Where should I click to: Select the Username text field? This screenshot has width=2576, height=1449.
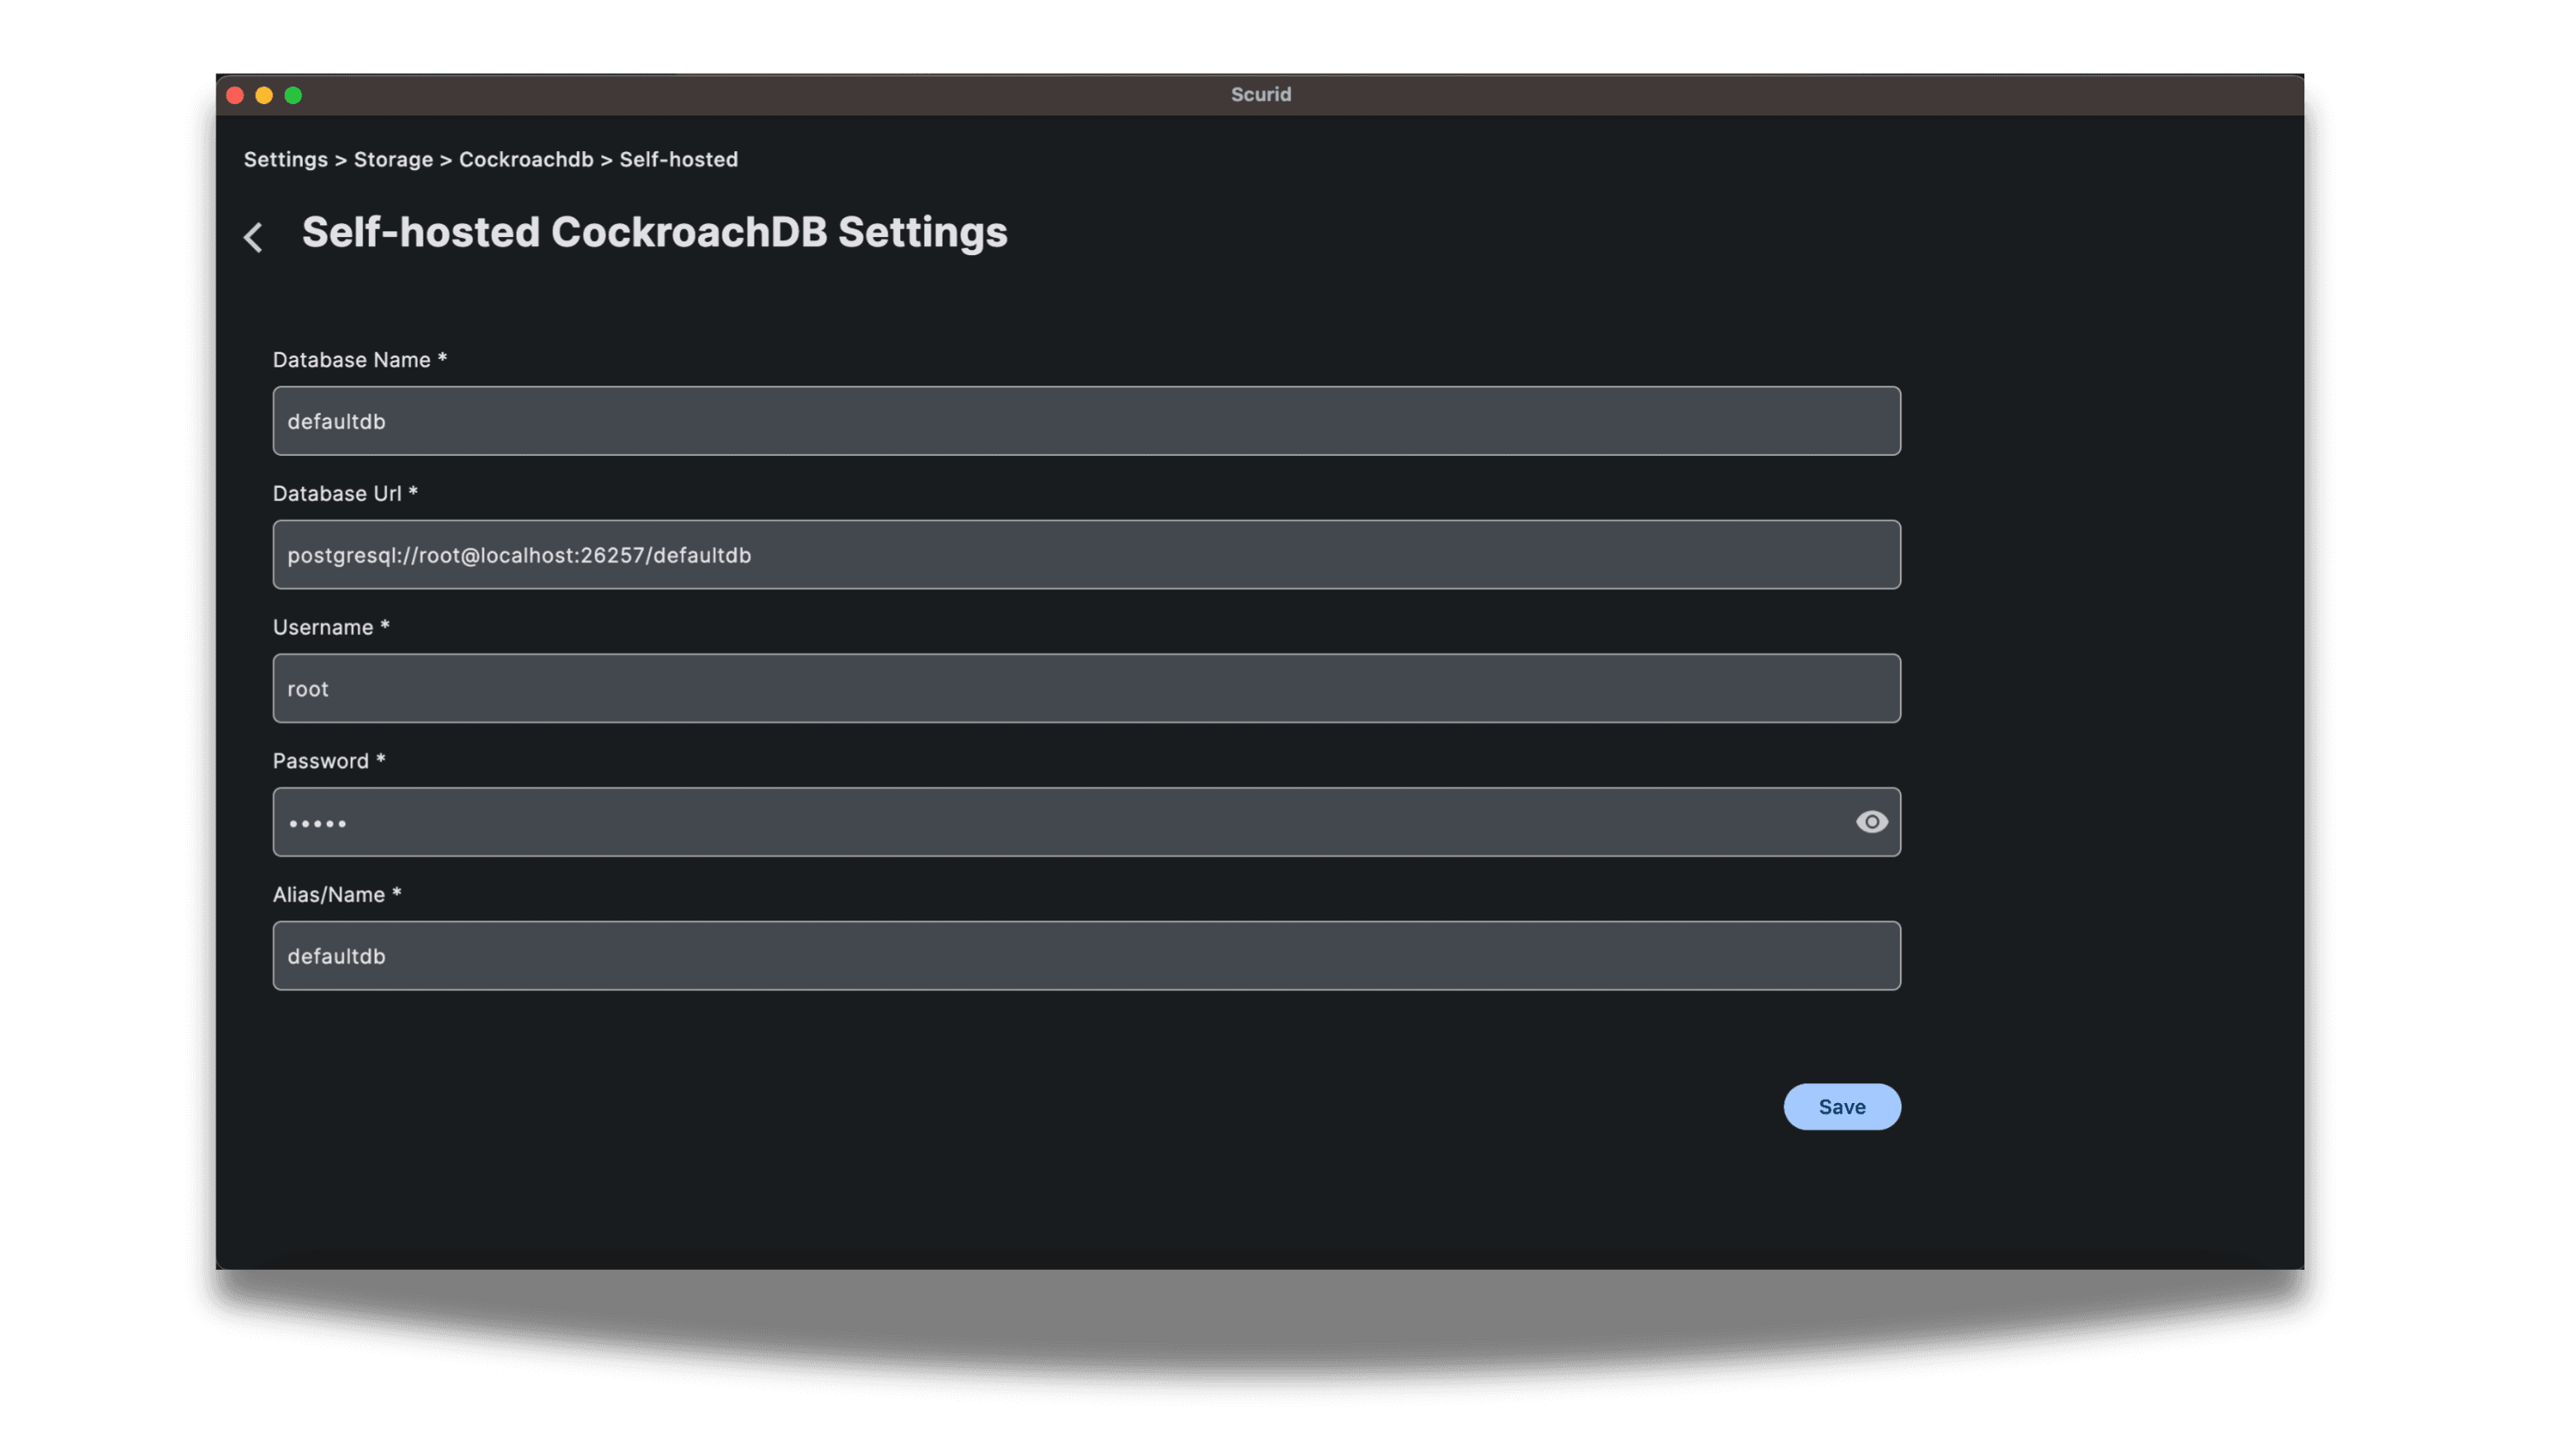pos(1086,688)
